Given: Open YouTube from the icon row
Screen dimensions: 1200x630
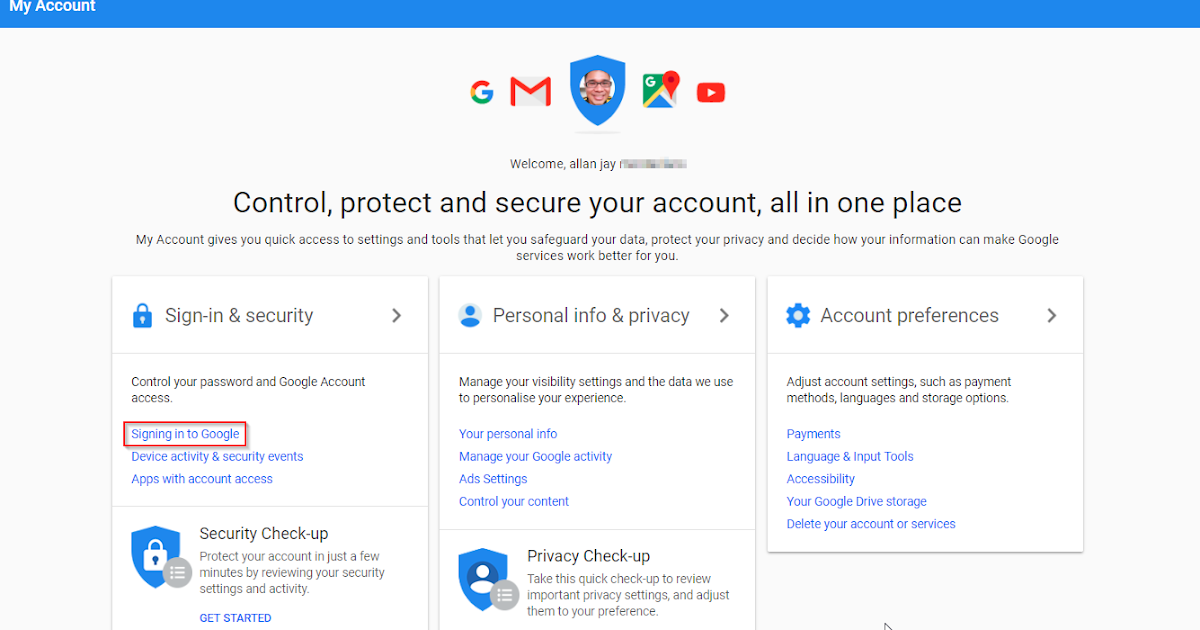Looking at the screenshot, I should point(710,92).
